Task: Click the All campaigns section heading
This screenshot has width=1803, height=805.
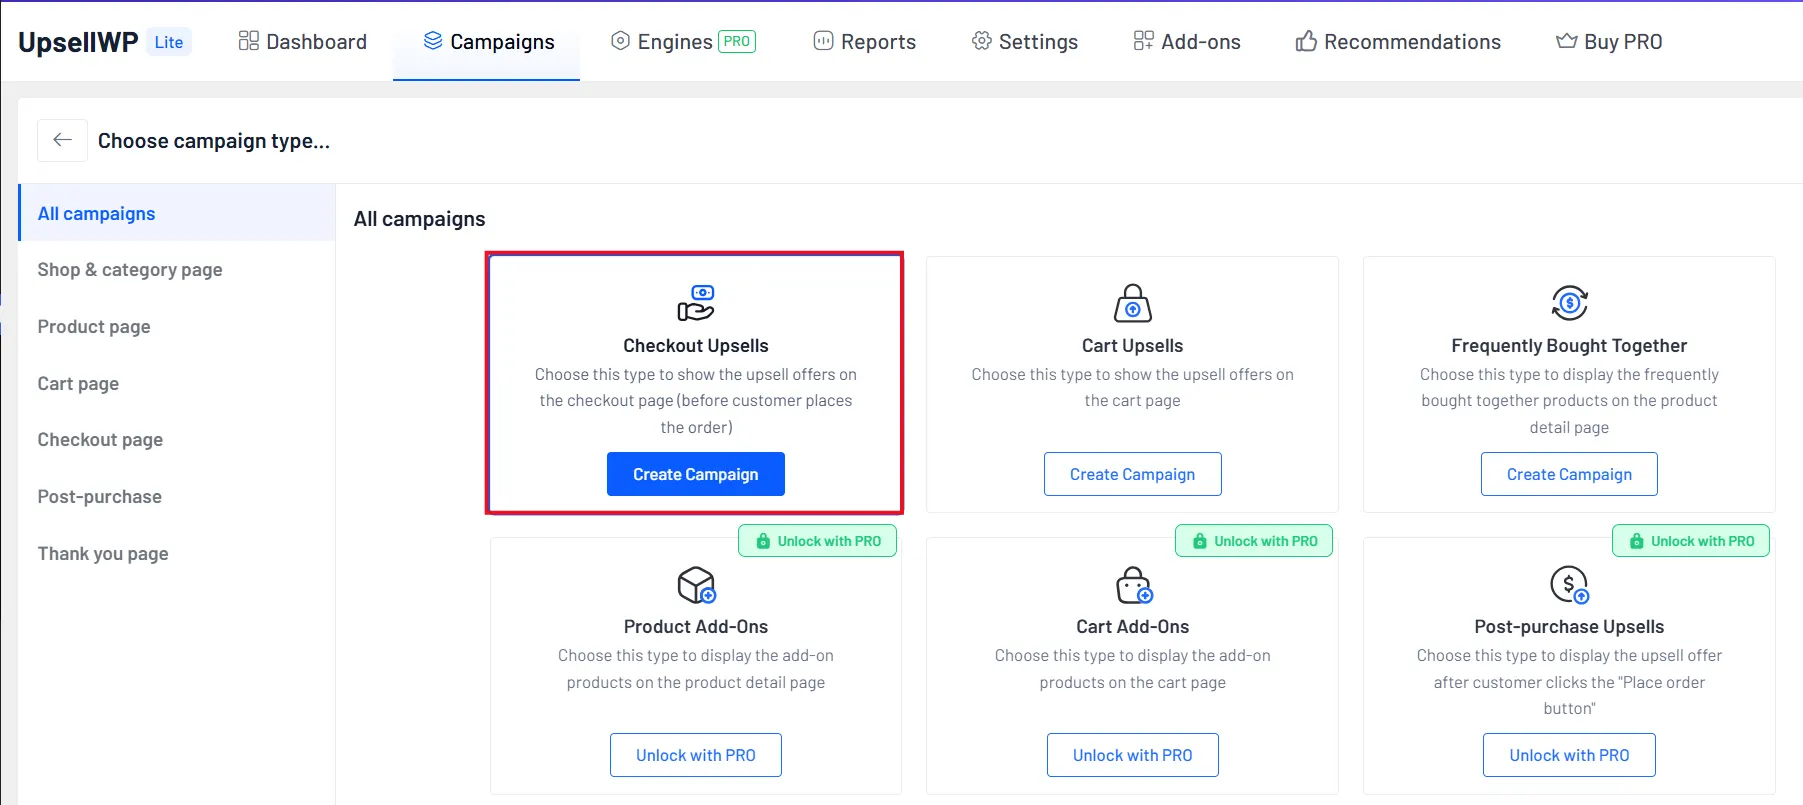Action: pos(420,219)
